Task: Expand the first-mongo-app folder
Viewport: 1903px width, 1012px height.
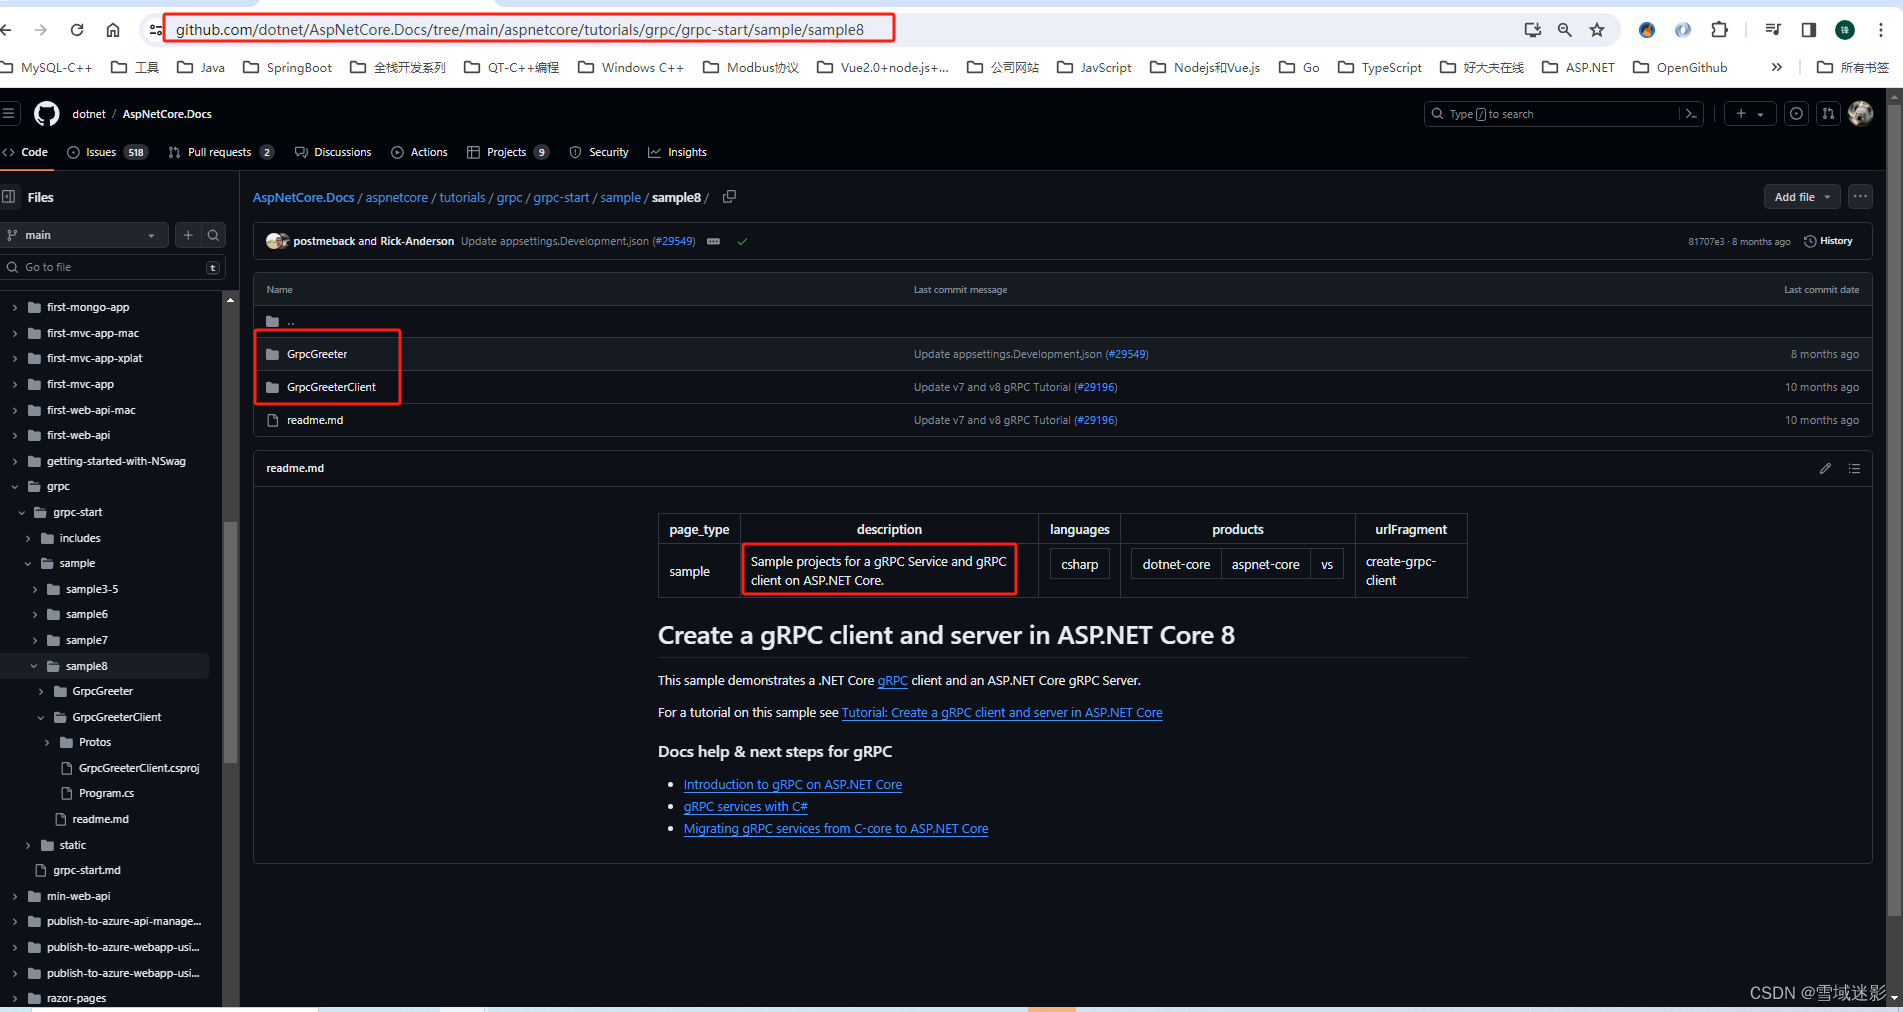Action: click(14, 307)
